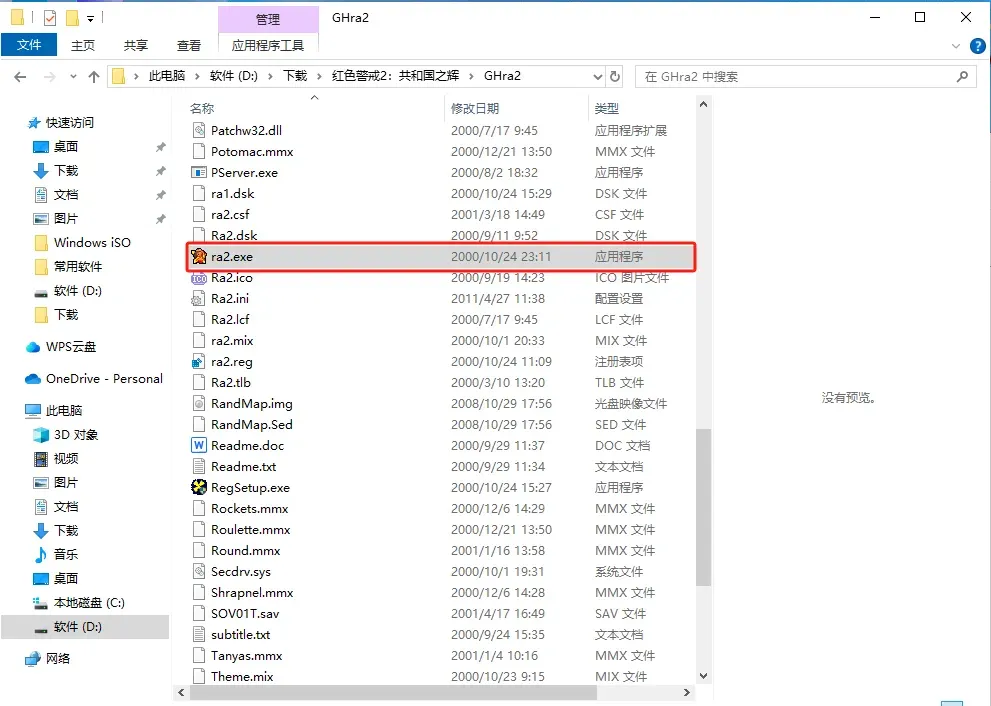Expand the ribbon with the chevron
The height and width of the screenshot is (706, 991).
click(x=956, y=46)
